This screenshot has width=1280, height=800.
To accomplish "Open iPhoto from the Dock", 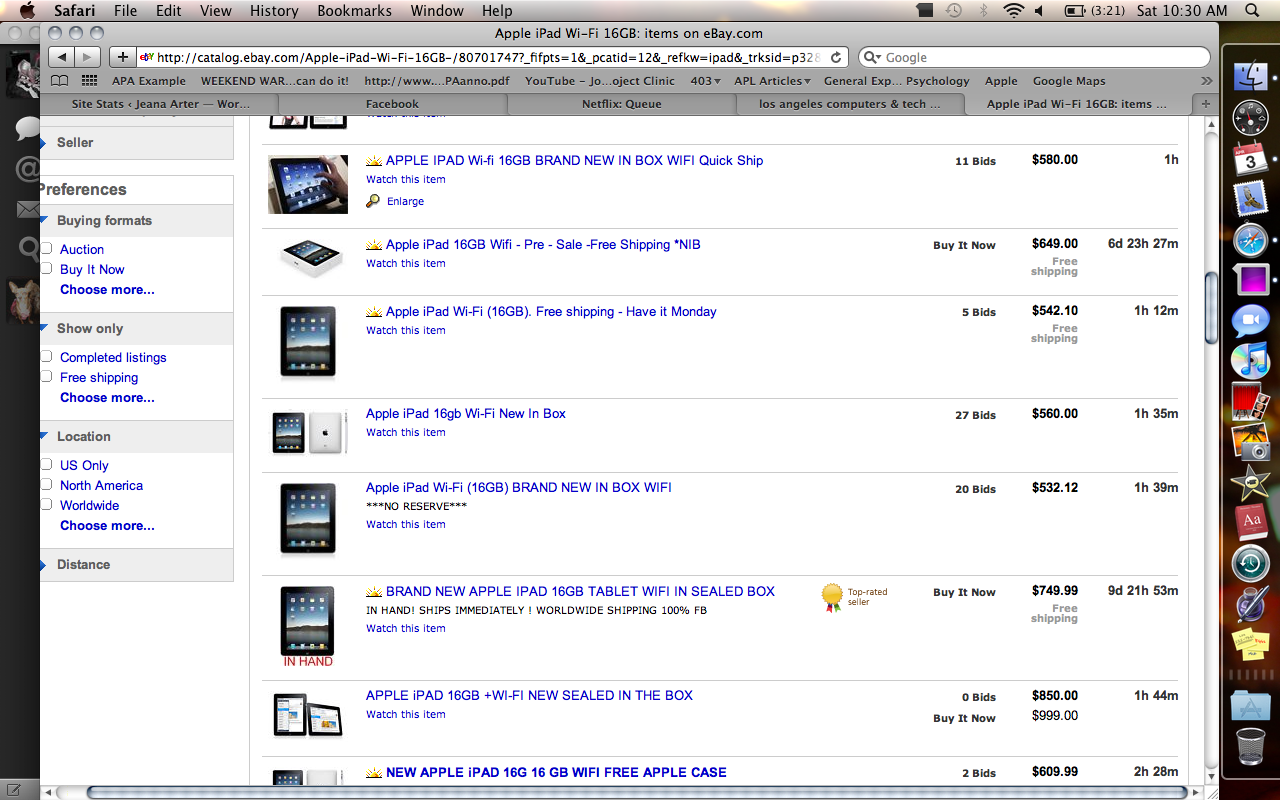I will 1250,441.
